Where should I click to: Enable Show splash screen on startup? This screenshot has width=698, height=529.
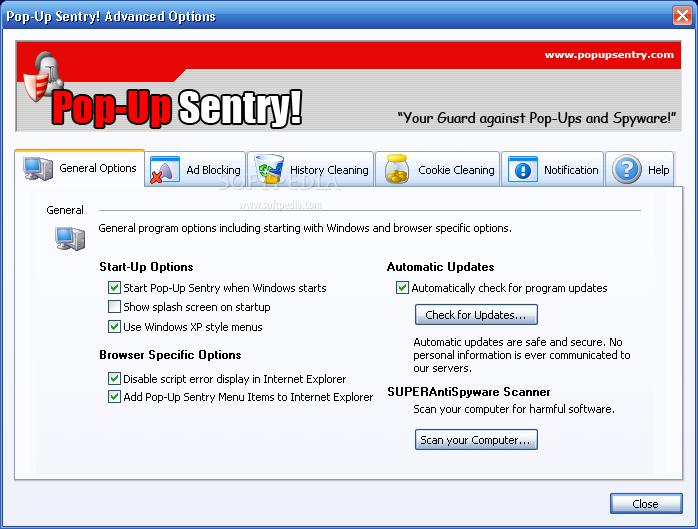coord(114,307)
